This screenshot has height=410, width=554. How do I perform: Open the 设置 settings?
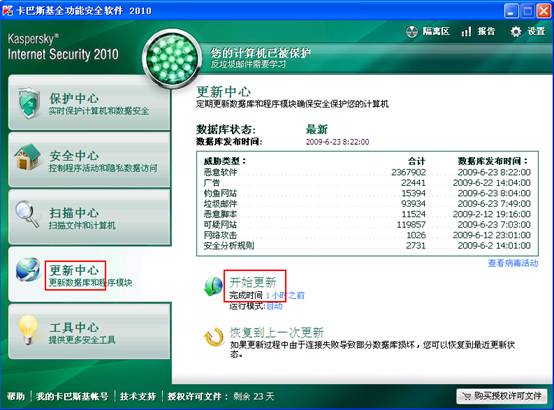[528, 31]
